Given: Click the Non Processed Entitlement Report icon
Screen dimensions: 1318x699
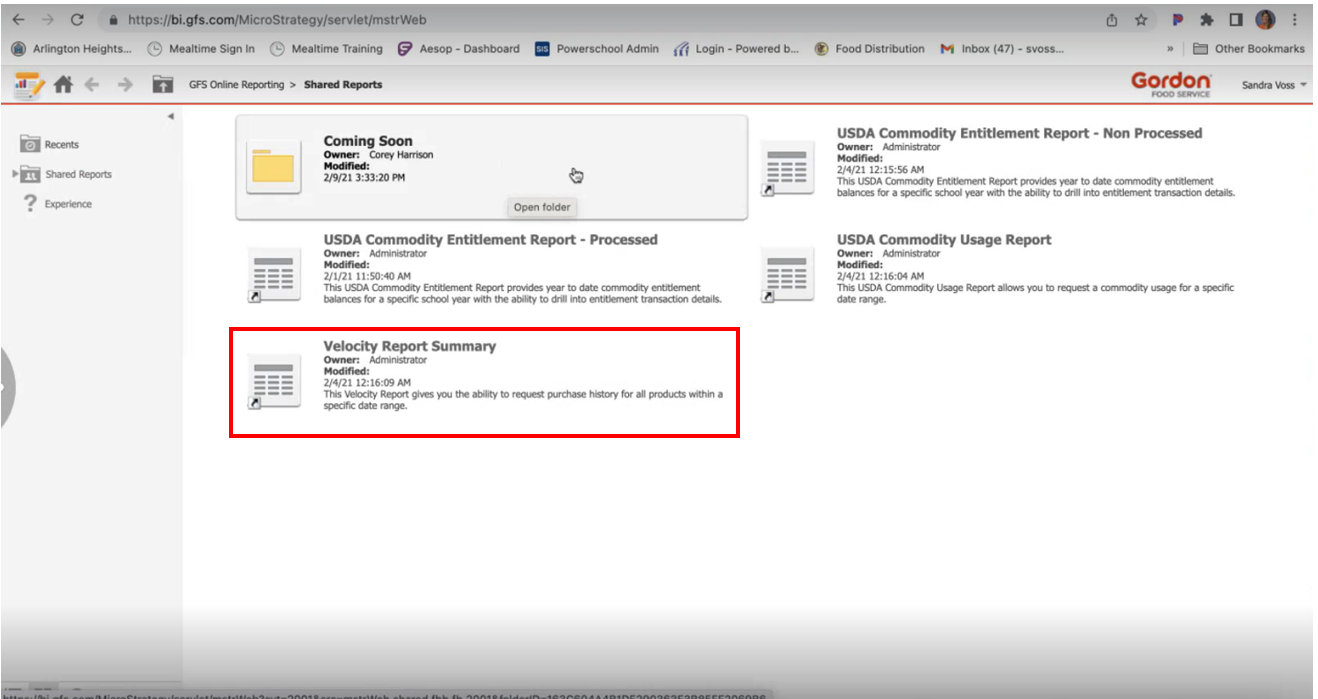Looking at the screenshot, I should point(787,166).
